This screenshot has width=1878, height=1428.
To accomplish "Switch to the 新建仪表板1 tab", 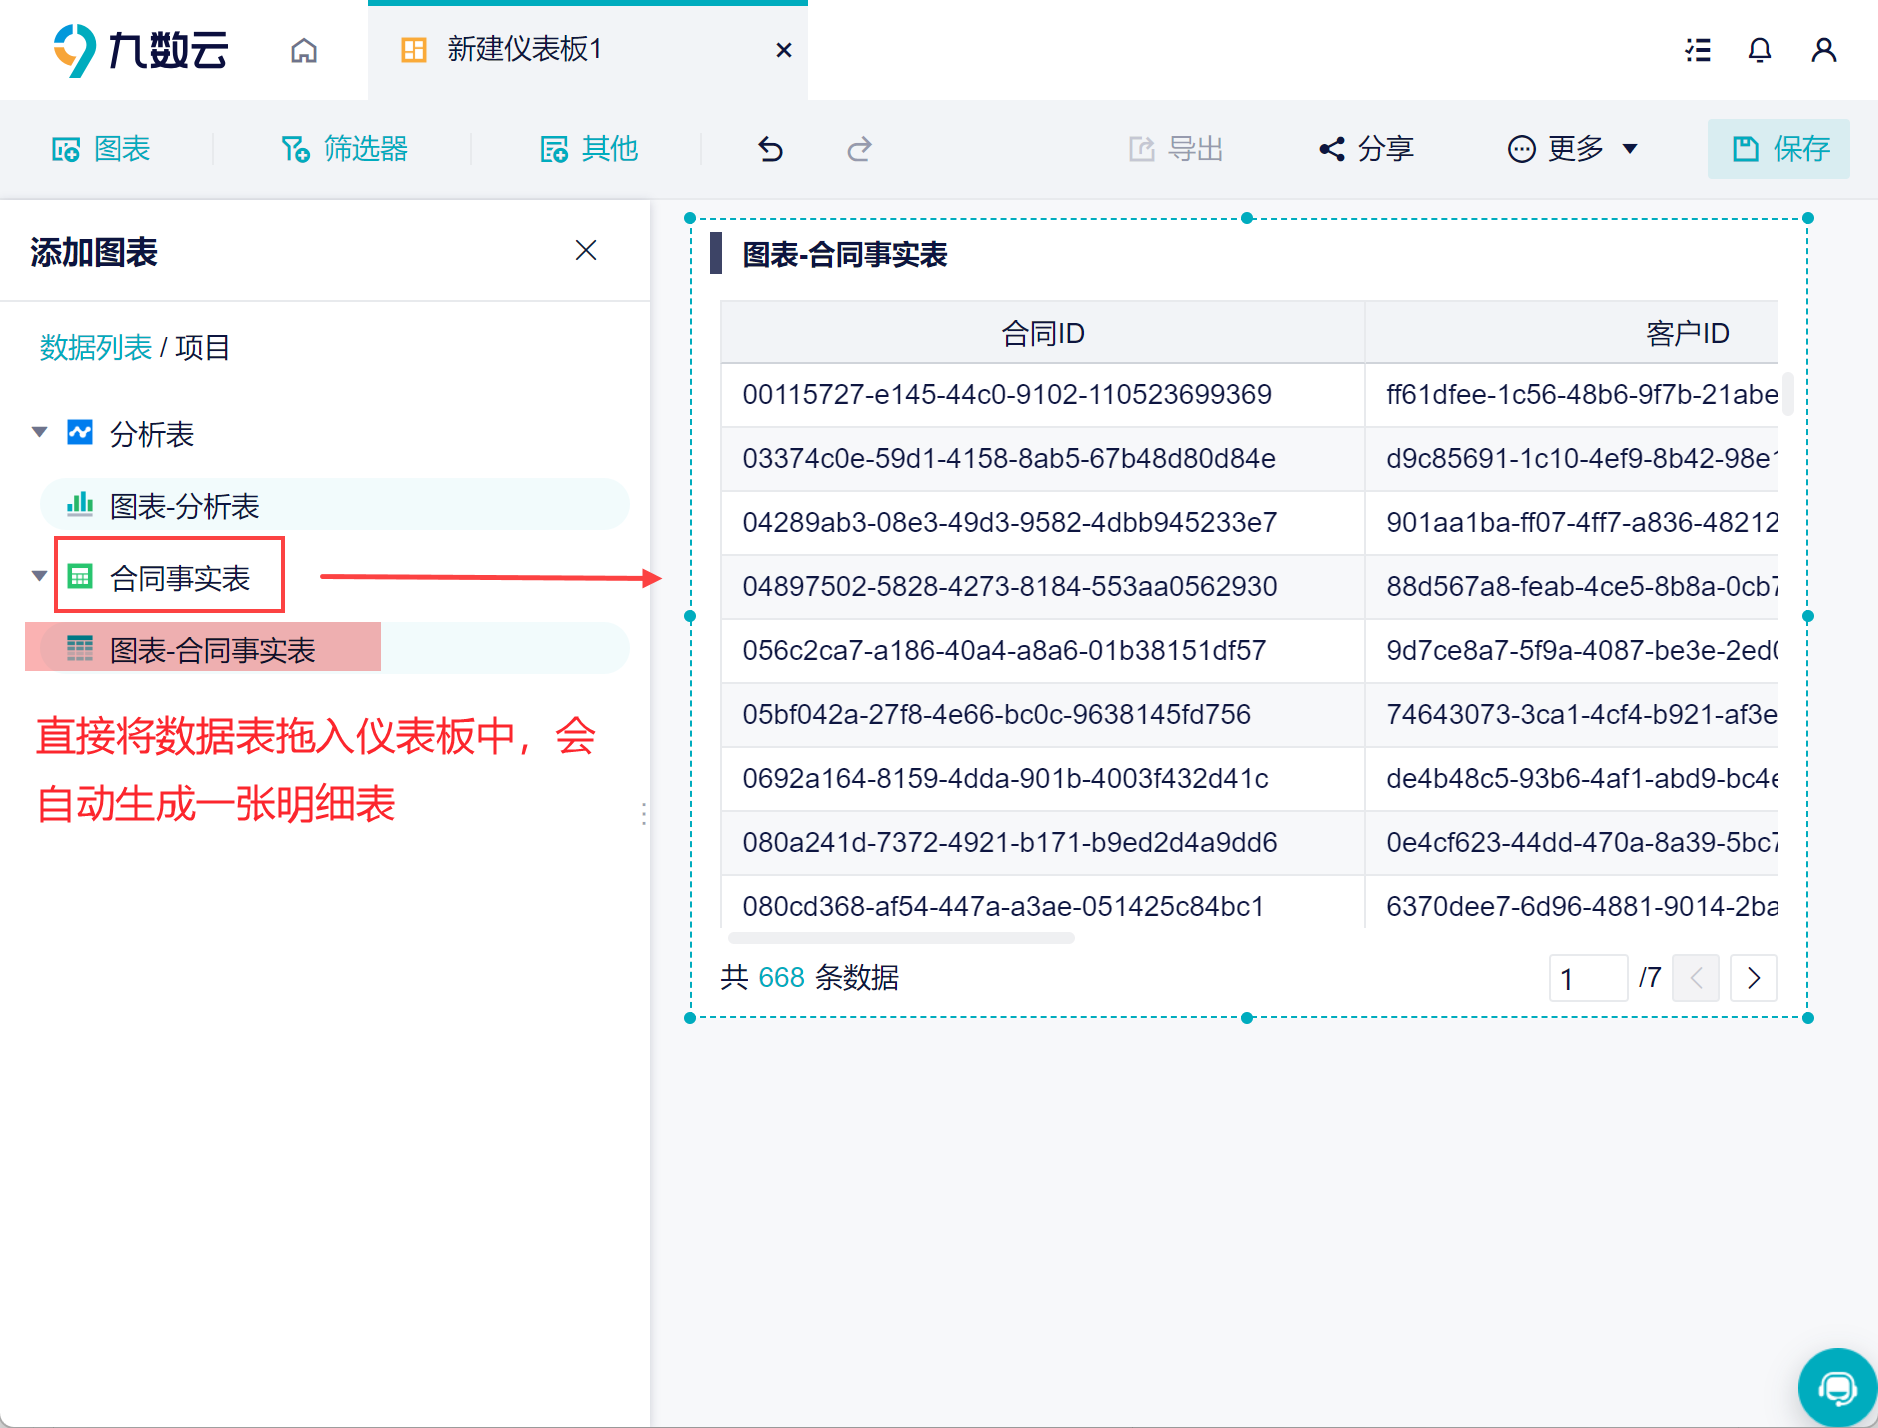I will (588, 50).
